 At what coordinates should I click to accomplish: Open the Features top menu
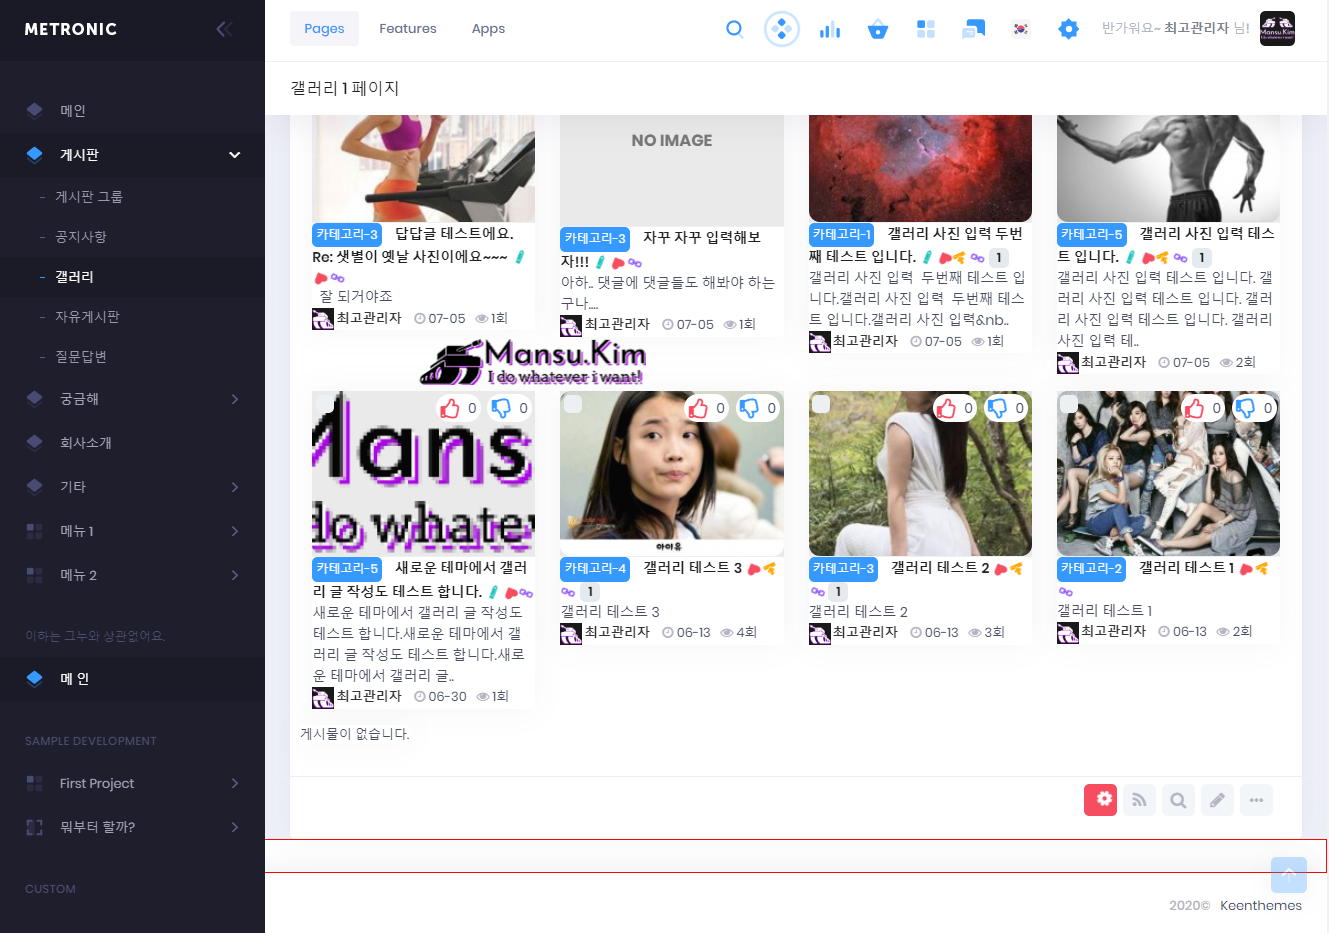tap(407, 29)
